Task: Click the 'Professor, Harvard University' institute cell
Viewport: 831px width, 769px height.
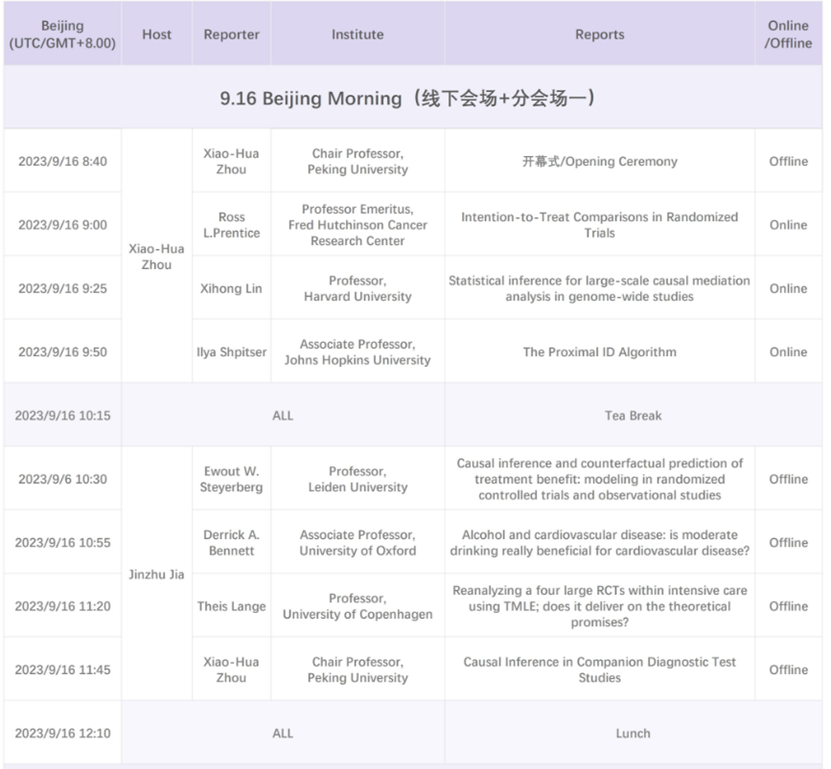Action: click(x=357, y=289)
